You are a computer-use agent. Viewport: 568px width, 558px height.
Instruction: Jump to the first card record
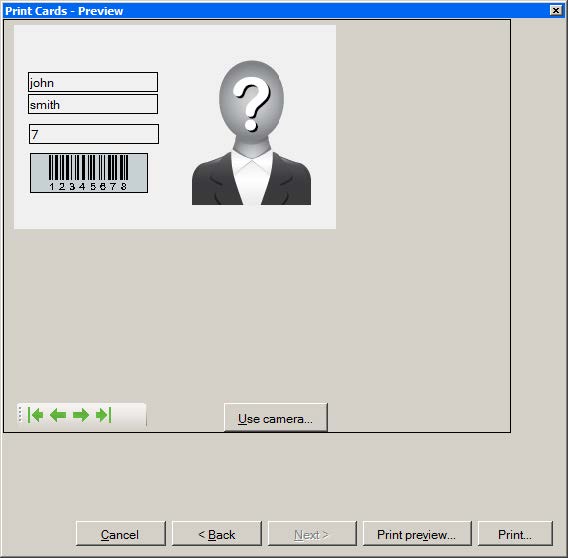[x=36, y=415]
